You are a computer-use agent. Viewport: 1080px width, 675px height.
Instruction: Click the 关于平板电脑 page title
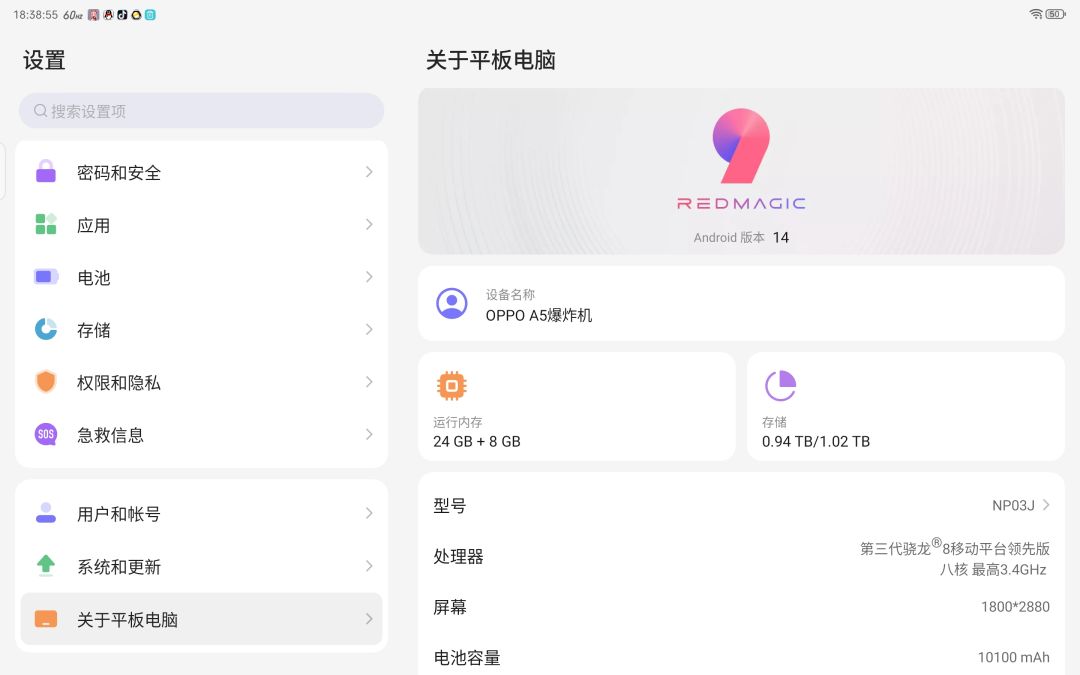[x=490, y=61]
